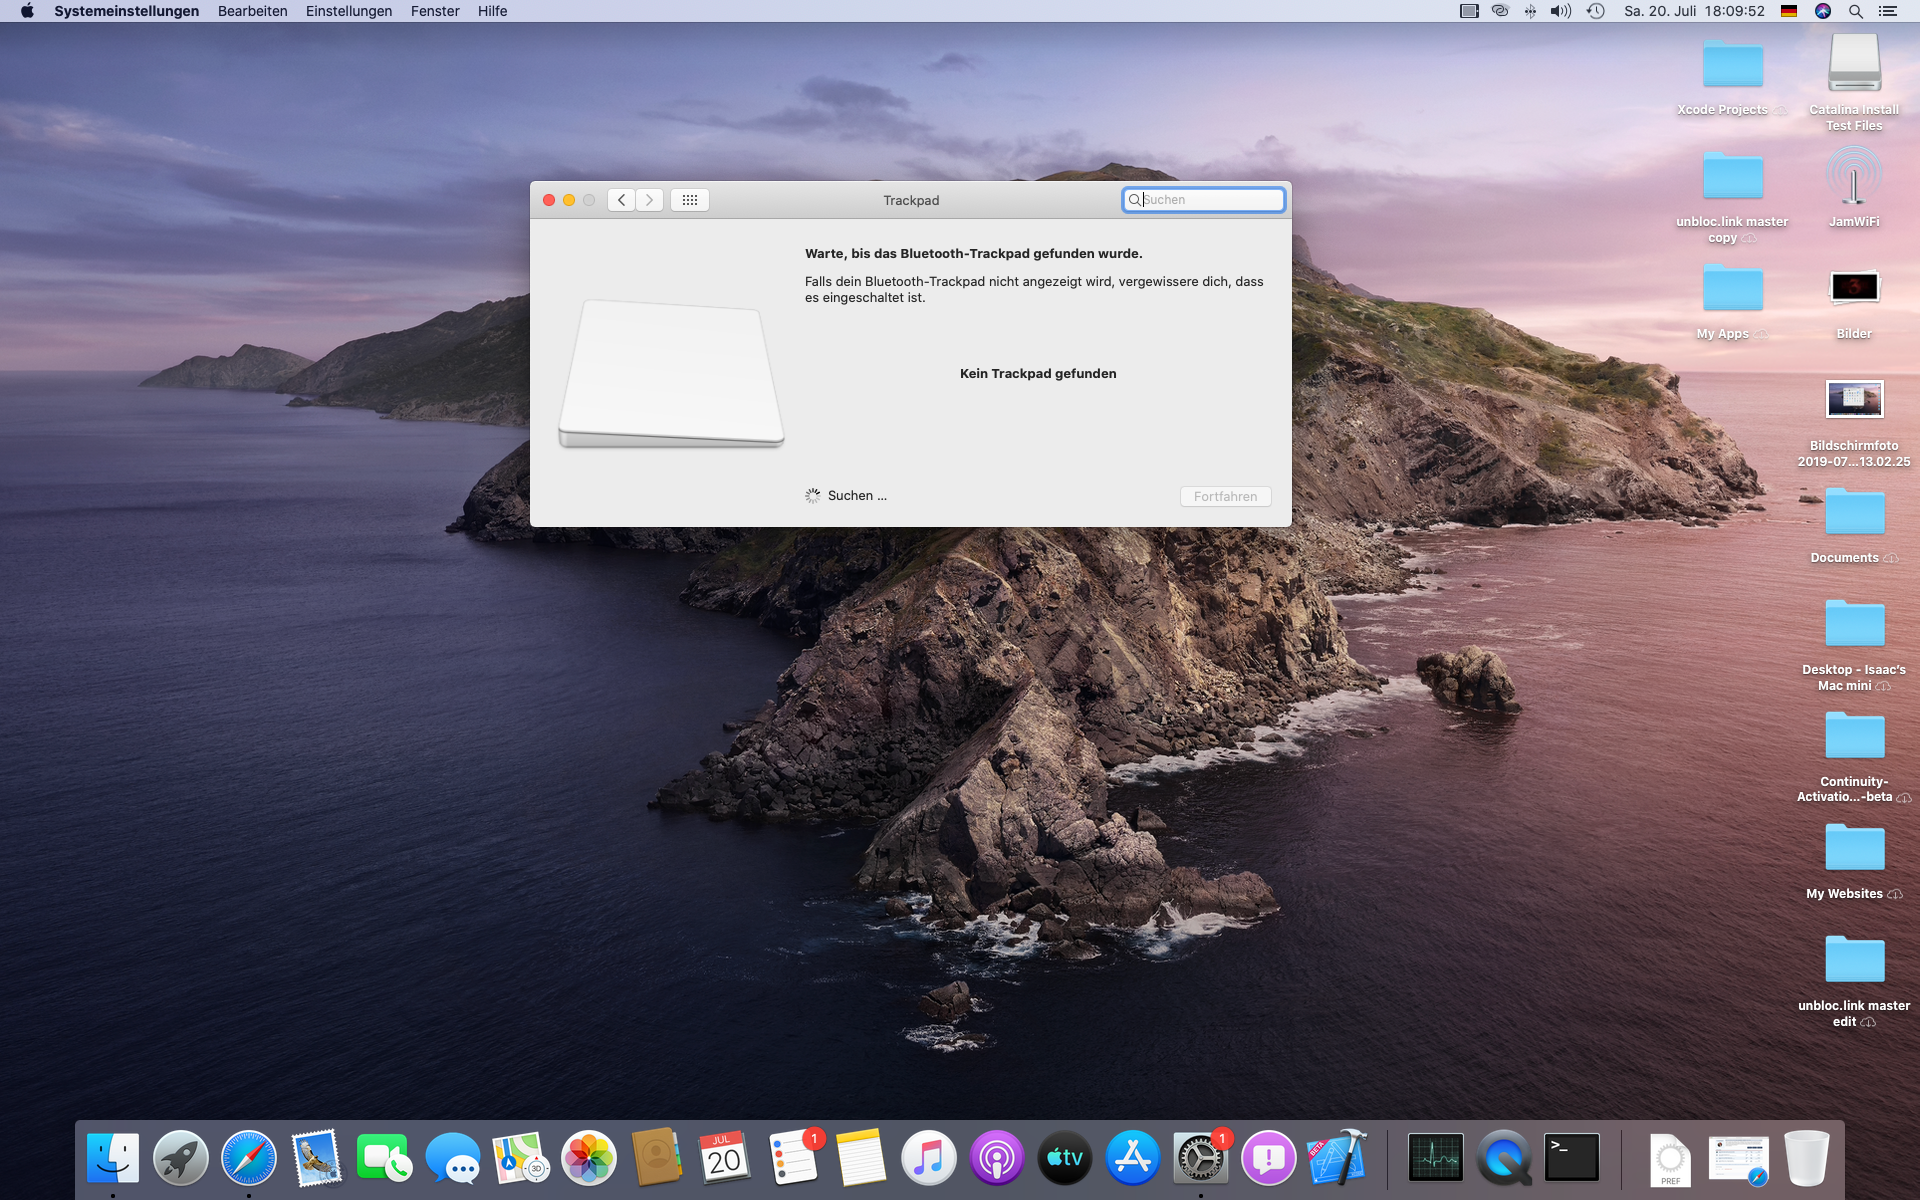The height and width of the screenshot is (1200, 1920).
Task: Select the Bildschirmfoto desktop thumbnail
Action: coord(1854,400)
